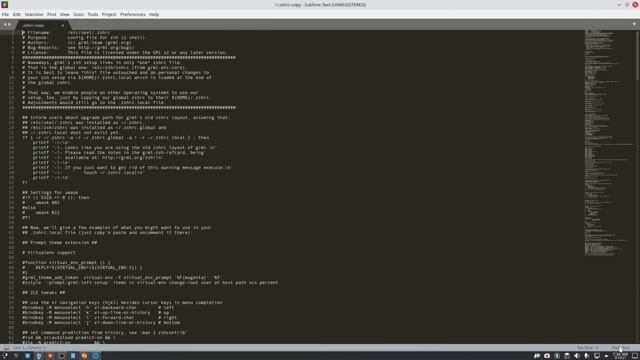Viewport: 640px width, 360px height.
Task: Open the View menu
Action: (64, 14)
